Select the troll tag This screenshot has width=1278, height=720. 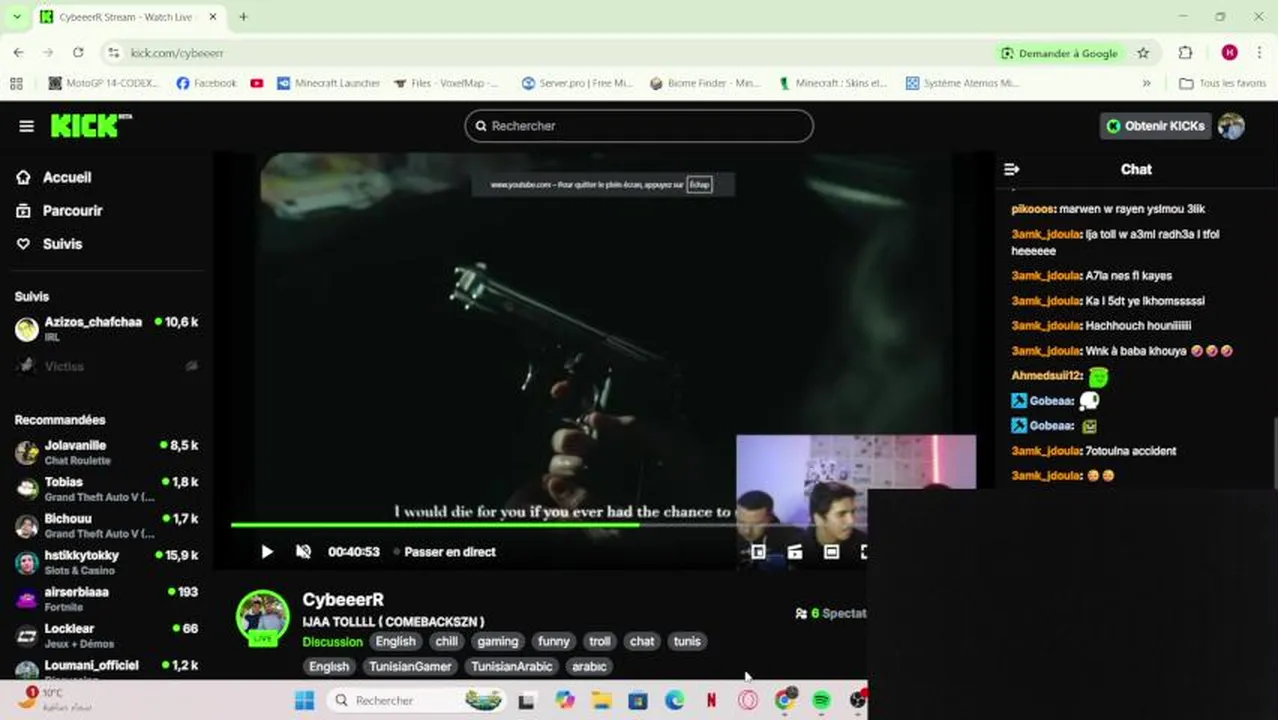pos(600,642)
